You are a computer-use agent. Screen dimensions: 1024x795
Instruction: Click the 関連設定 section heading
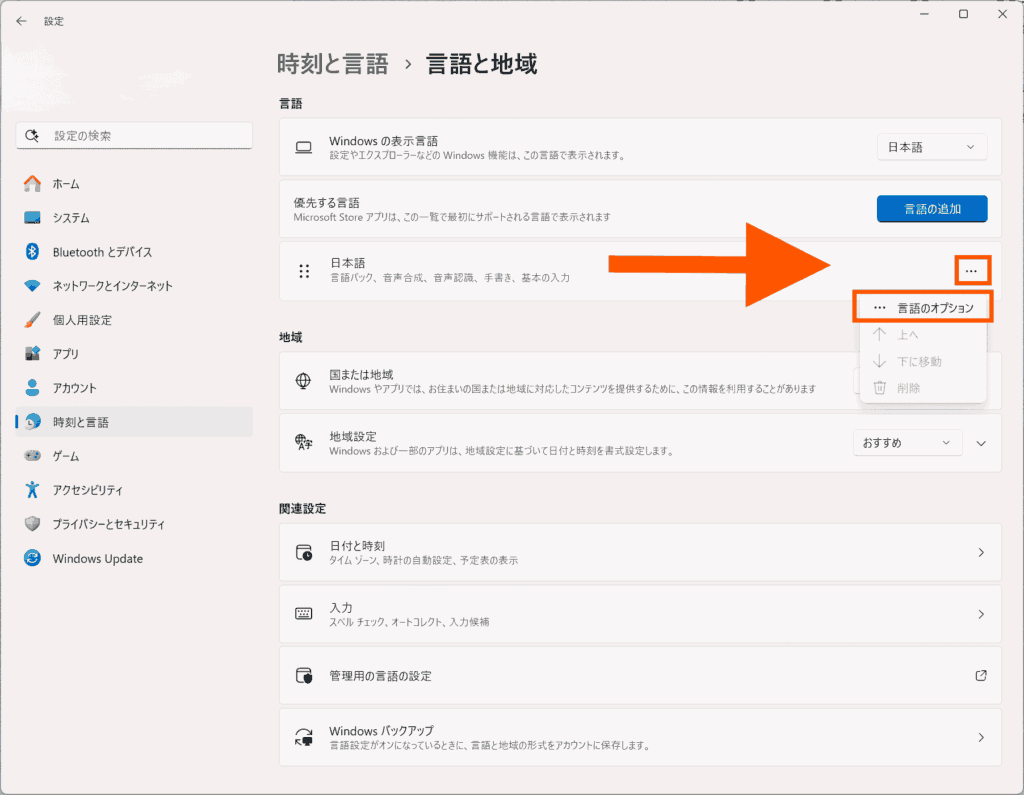pyautogui.click(x=302, y=508)
